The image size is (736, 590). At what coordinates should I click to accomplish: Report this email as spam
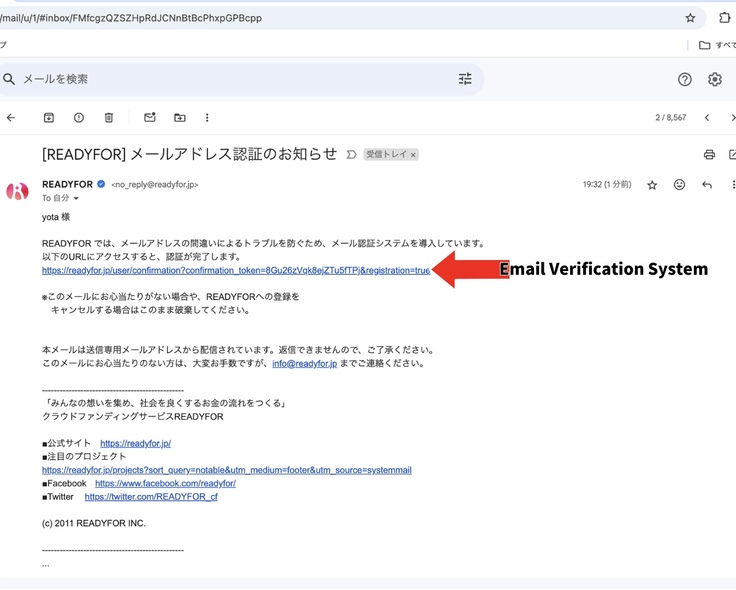click(x=79, y=118)
